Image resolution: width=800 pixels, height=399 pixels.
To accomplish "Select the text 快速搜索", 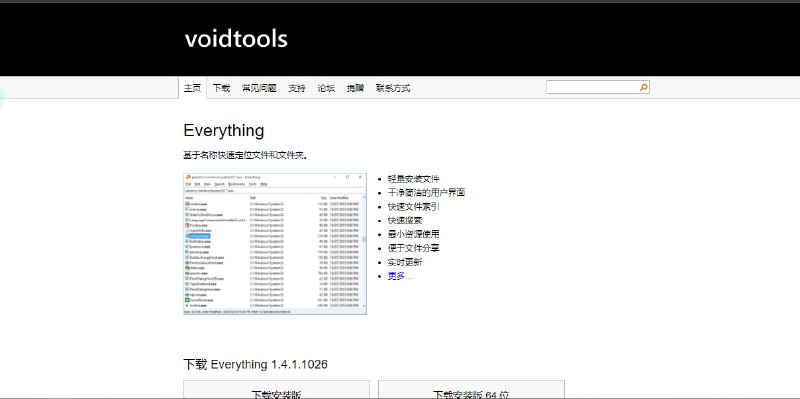I will [x=405, y=220].
